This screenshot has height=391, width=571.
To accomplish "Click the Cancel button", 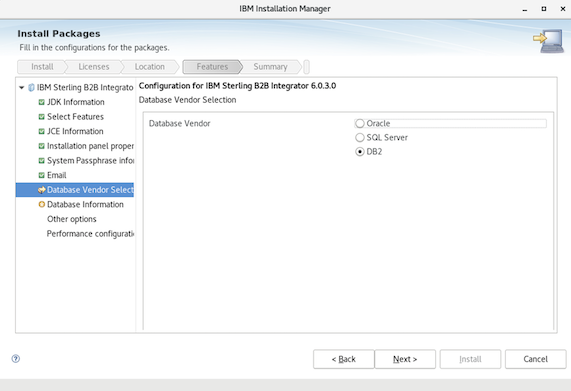I will tap(535, 359).
